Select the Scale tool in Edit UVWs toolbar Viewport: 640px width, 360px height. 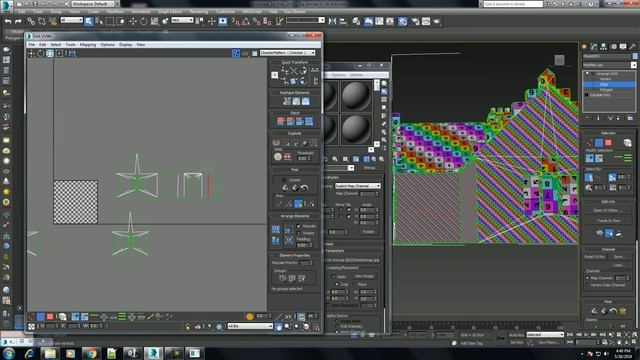[x=50, y=53]
